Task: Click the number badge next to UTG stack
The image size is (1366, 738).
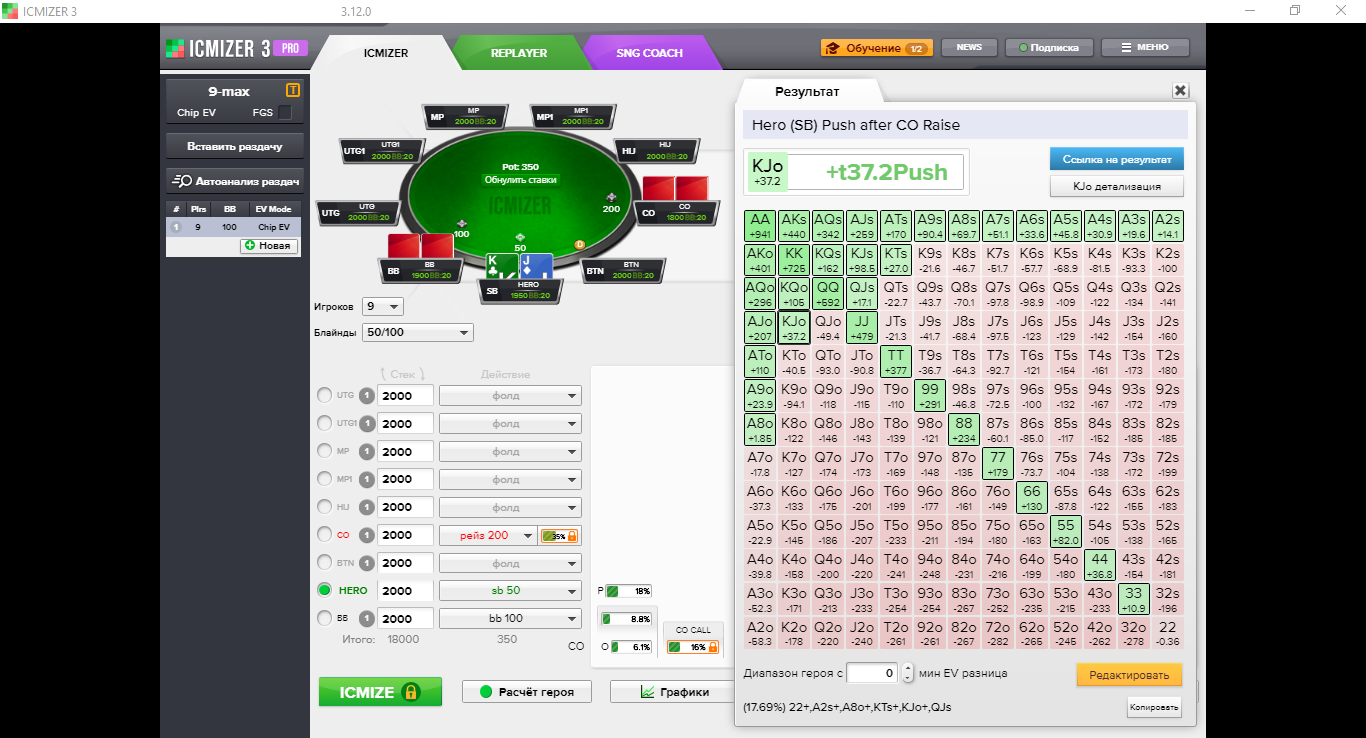Action: click(367, 396)
